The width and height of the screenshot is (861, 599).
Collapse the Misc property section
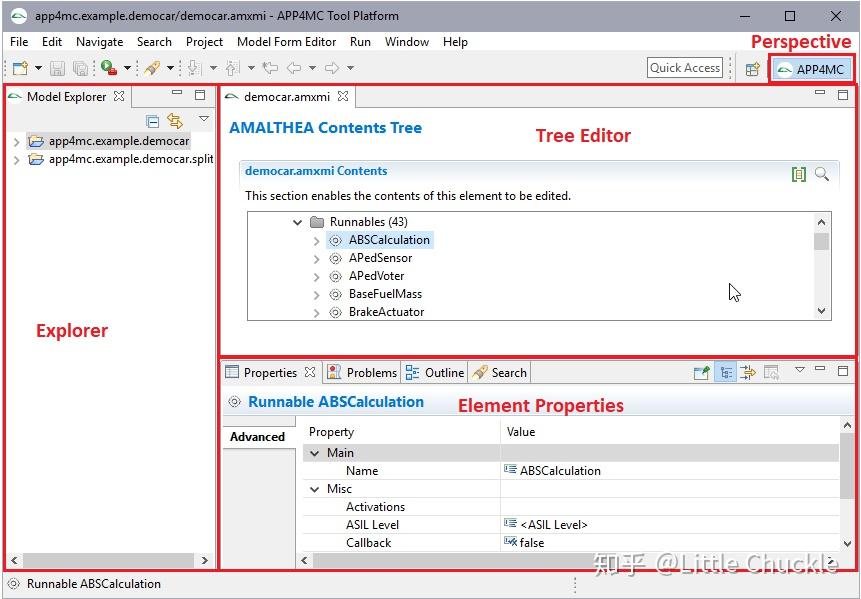(315, 488)
